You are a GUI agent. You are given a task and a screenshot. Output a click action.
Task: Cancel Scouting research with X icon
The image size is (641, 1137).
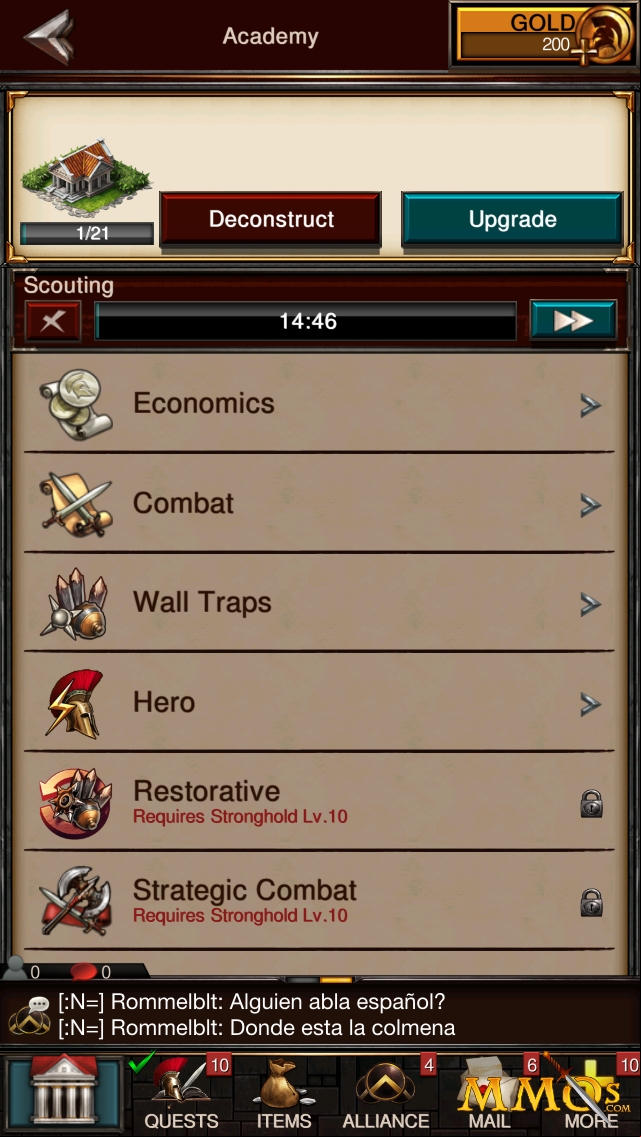(53, 321)
